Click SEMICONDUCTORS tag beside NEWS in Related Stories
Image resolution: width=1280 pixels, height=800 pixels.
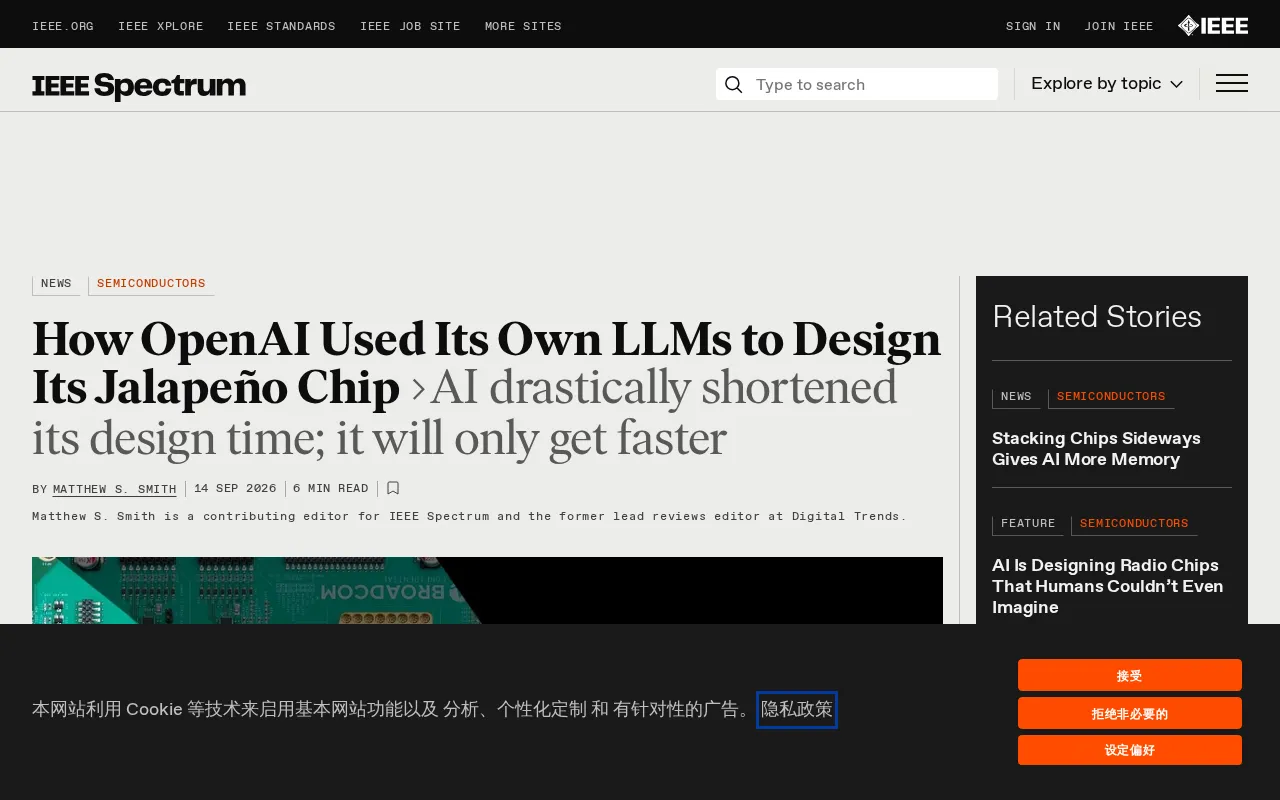(x=1111, y=397)
